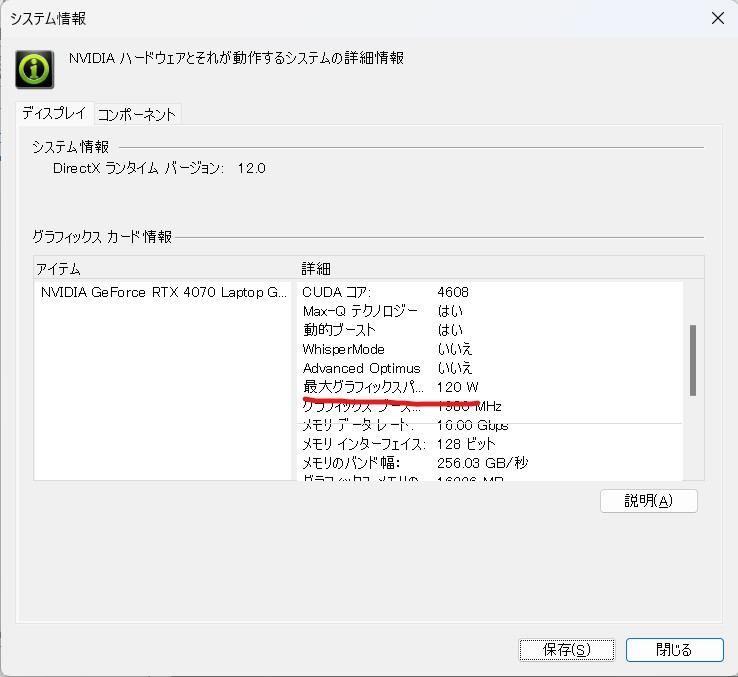Click the DirectX ランタイム バージョン label
The width and height of the screenshot is (738, 677).
pos(138,168)
